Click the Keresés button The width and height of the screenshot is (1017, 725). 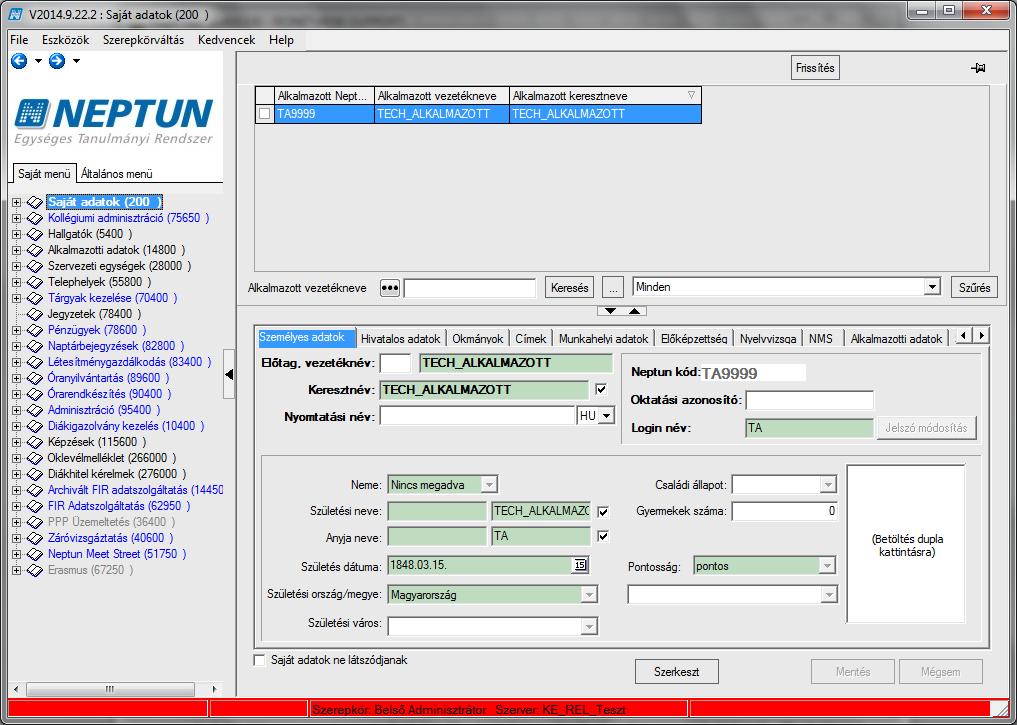569,287
